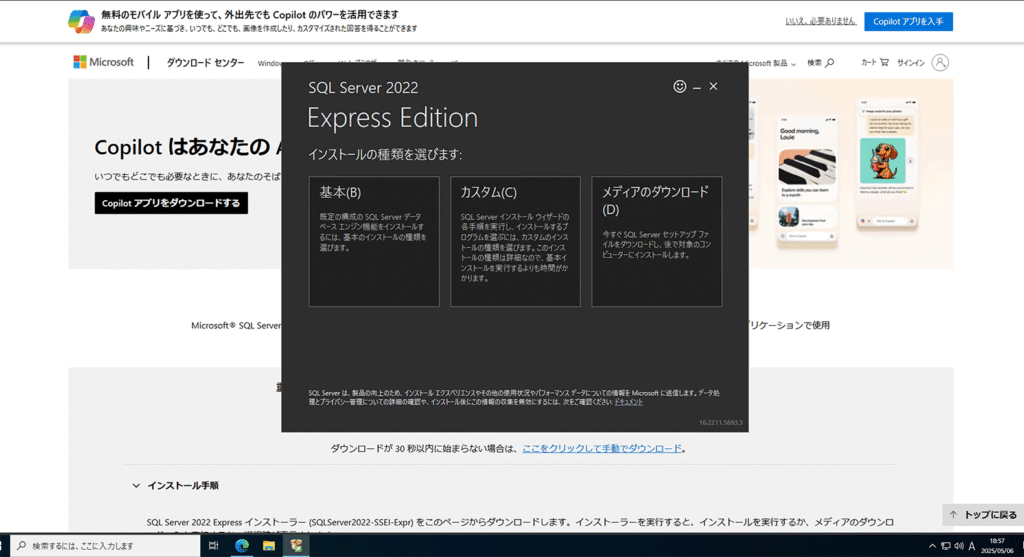Click the Express Edition heading text
The height and width of the screenshot is (557, 1024).
click(392, 118)
